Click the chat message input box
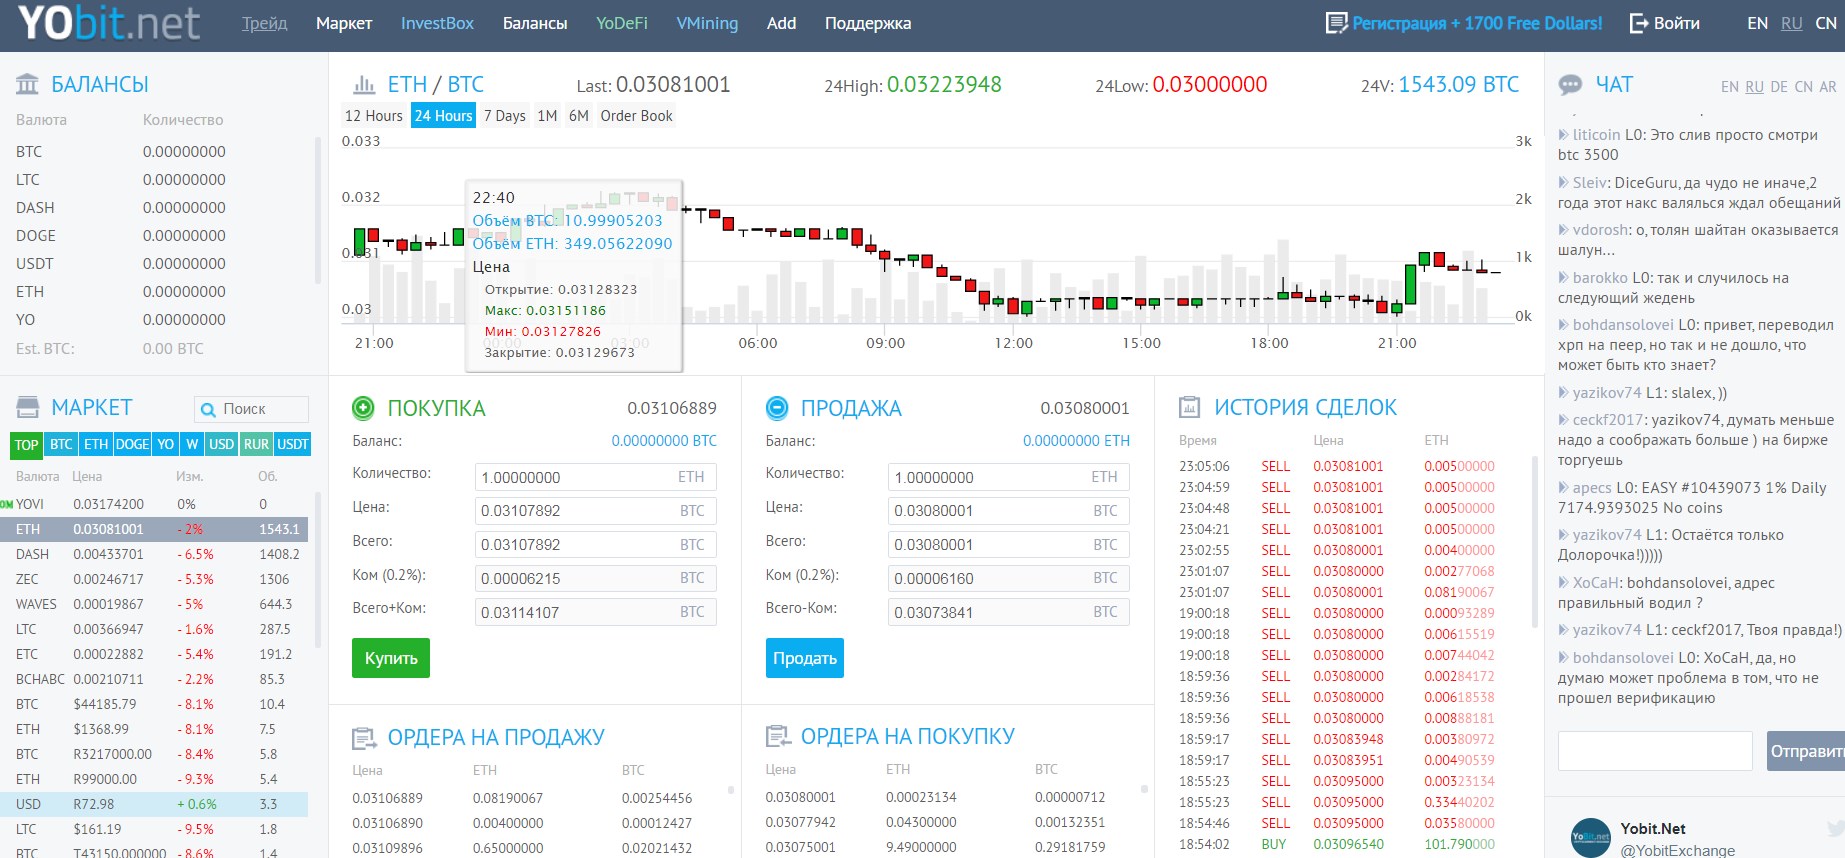The height and width of the screenshot is (858, 1845). pyautogui.click(x=1655, y=751)
